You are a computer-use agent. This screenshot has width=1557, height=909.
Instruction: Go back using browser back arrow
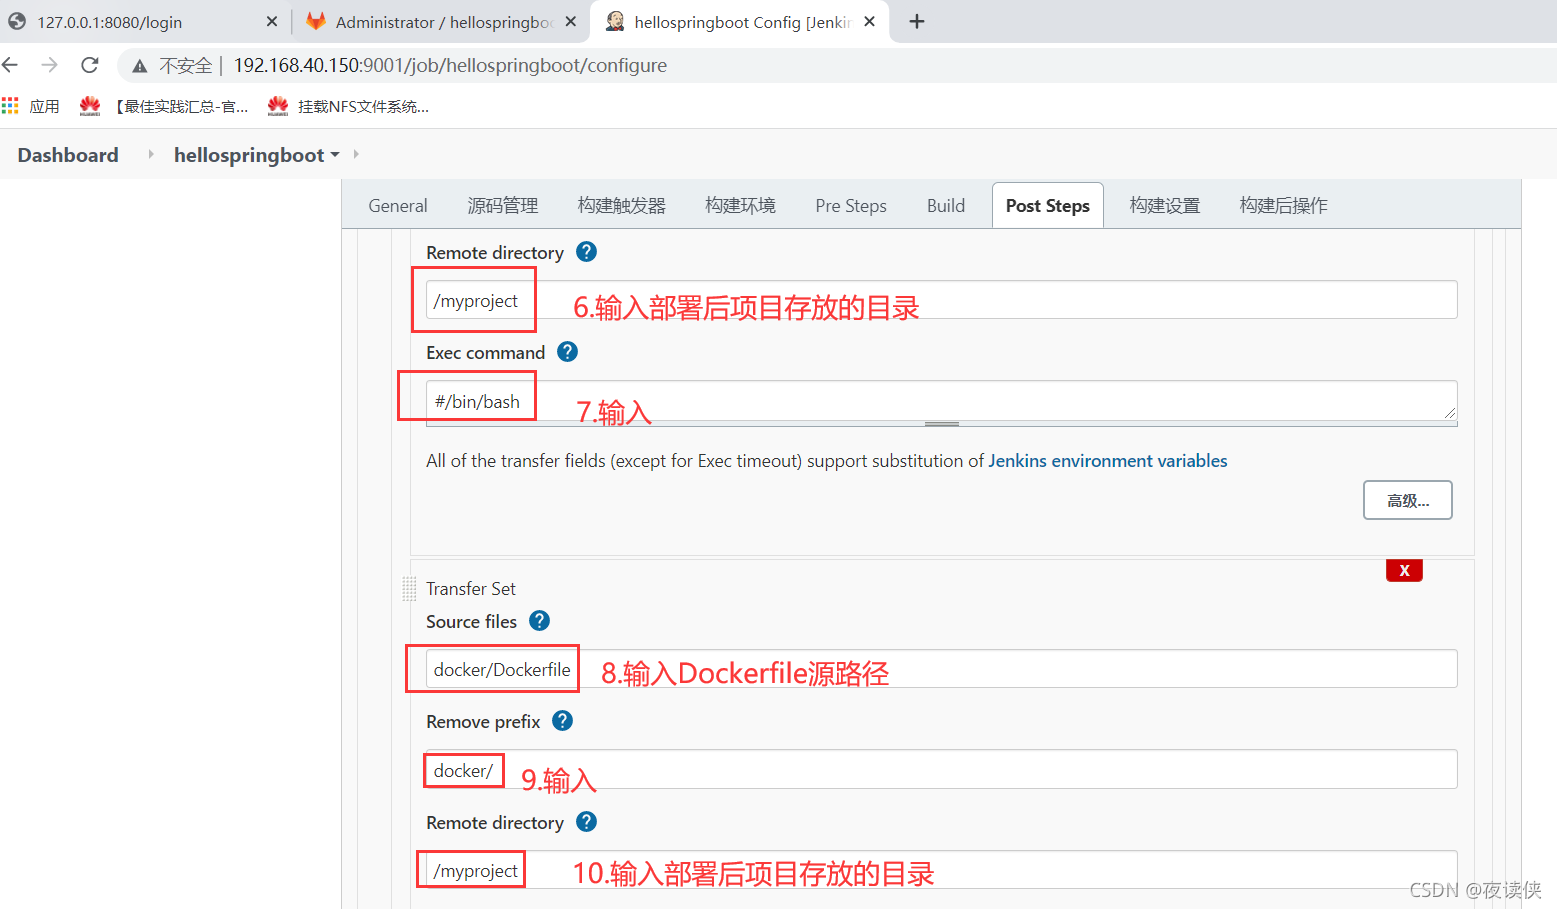point(11,65)
